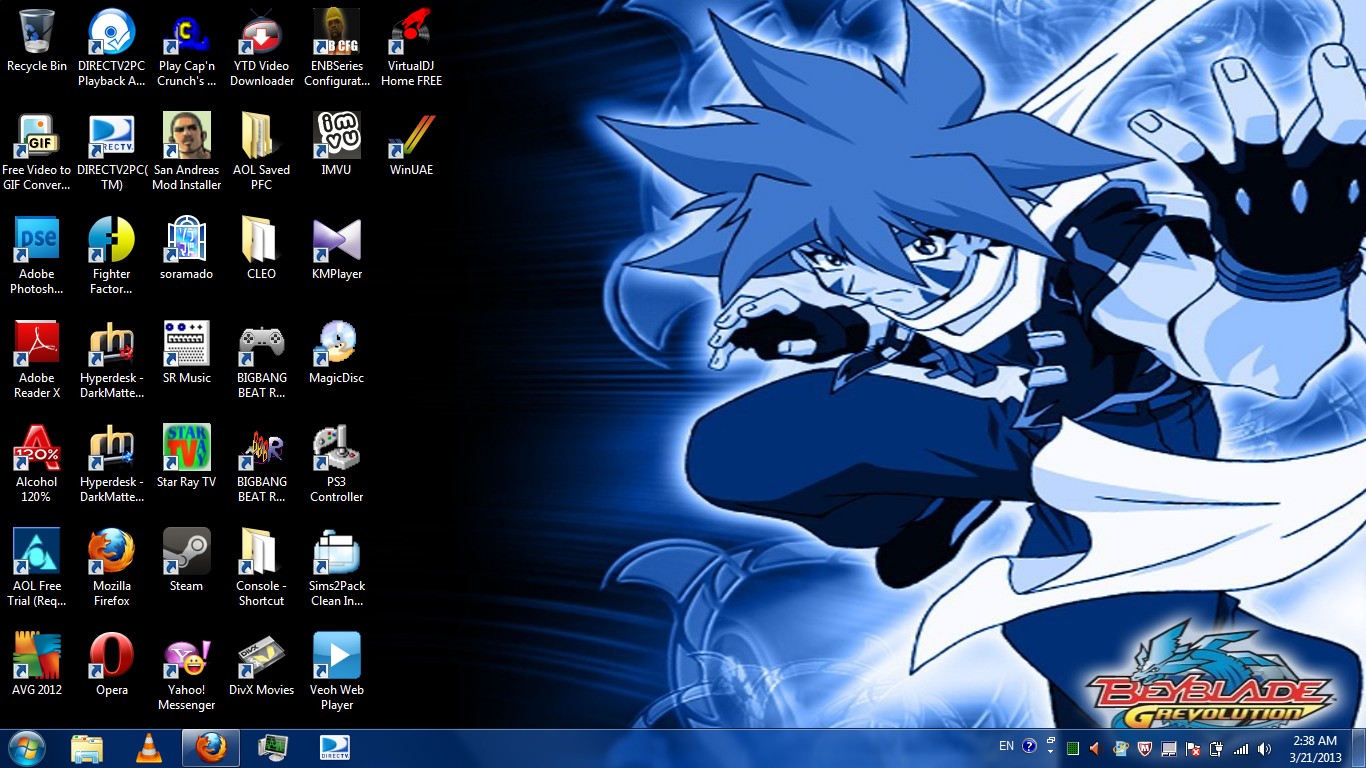Select the soramado desktop shortcut
Viewport: 1366px width, 768px height.
[x=186, y=248]
